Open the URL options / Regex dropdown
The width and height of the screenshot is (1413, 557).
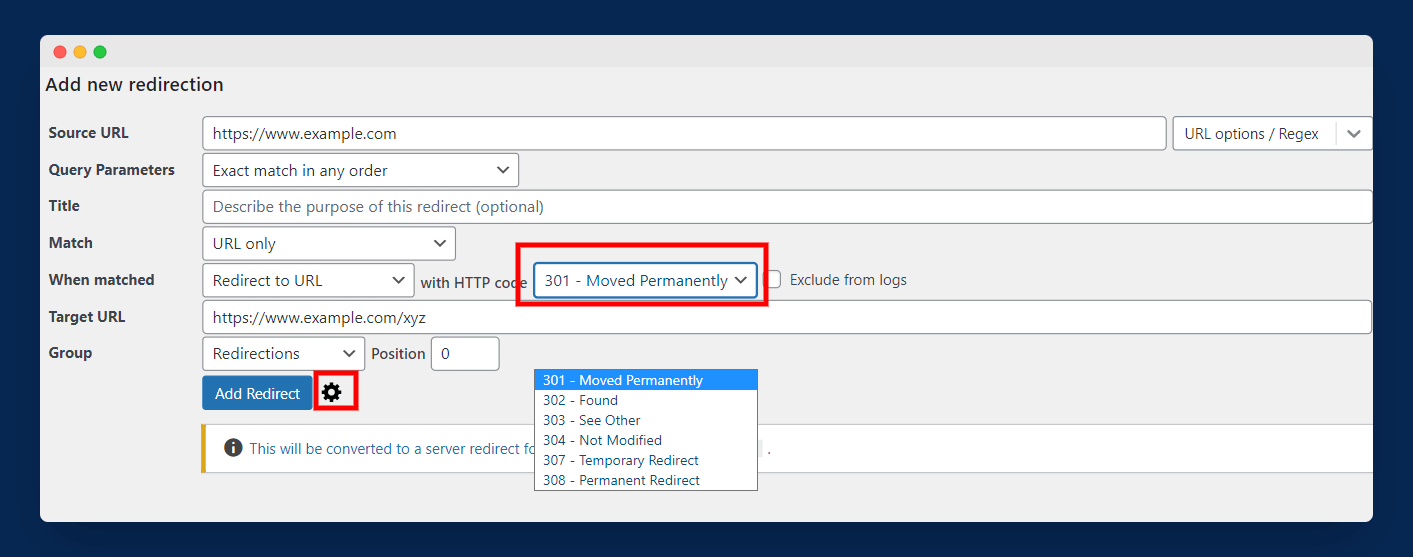(x=1272, y=134)
